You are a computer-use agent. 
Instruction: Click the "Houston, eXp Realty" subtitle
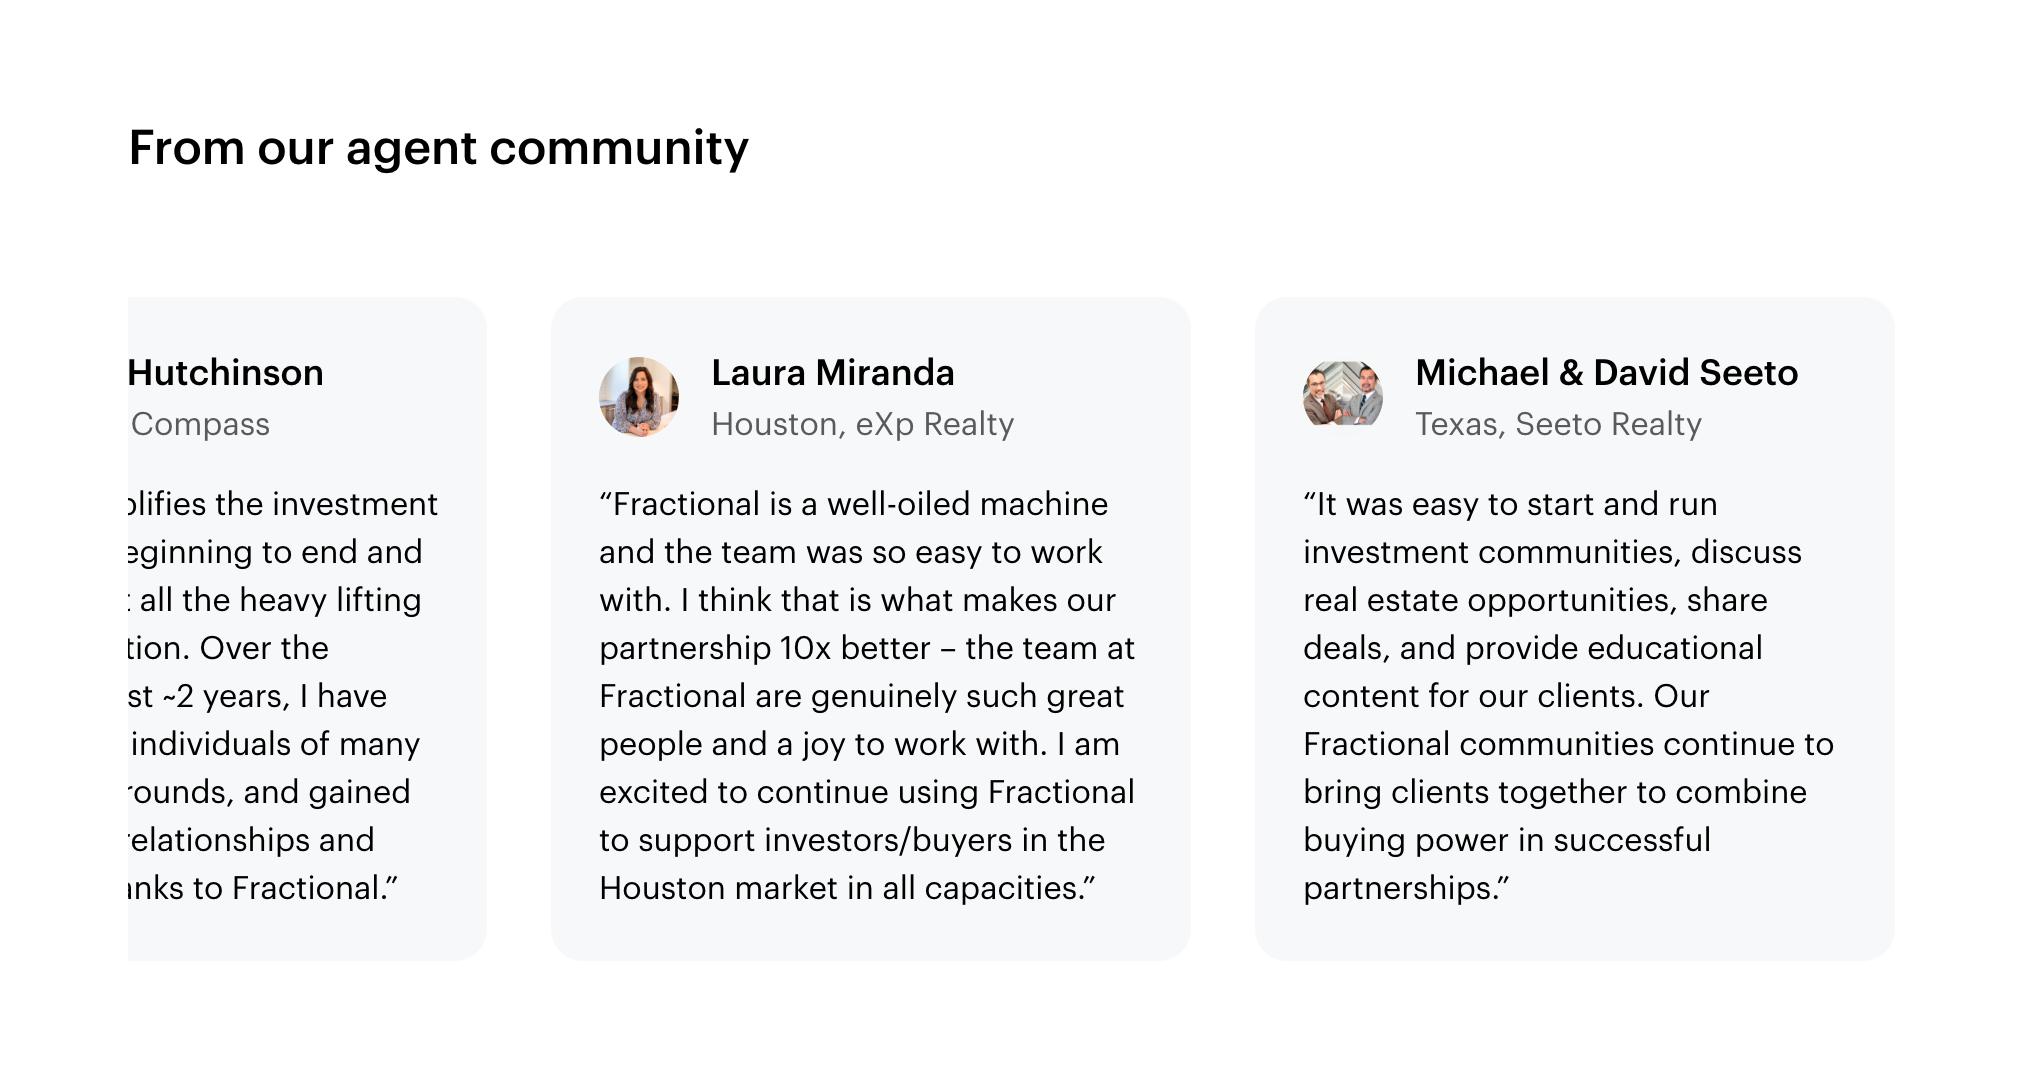[862, 424]
